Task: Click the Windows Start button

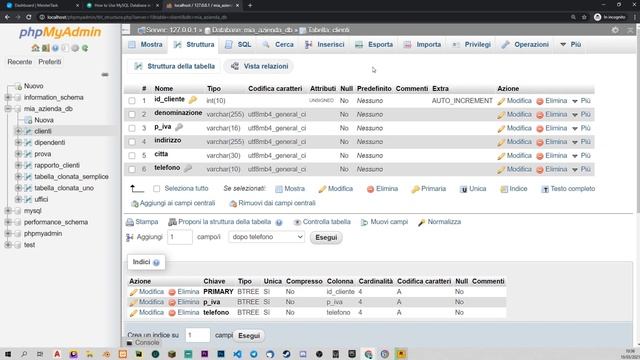Action: point(8,354)
